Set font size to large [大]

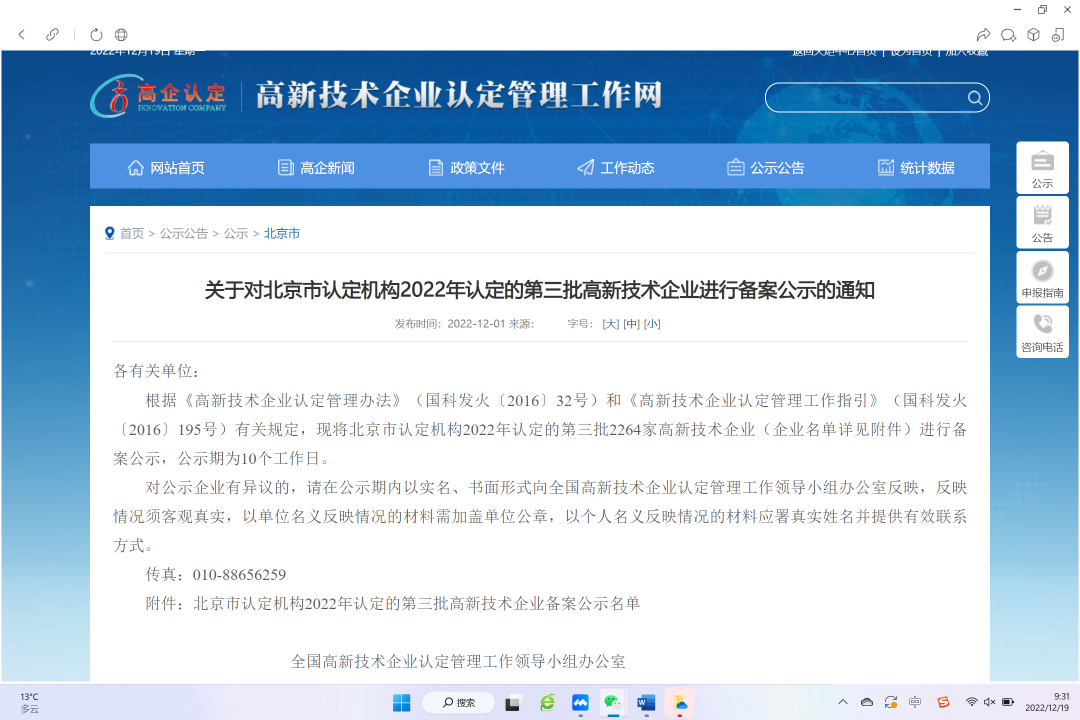[610, 324]
